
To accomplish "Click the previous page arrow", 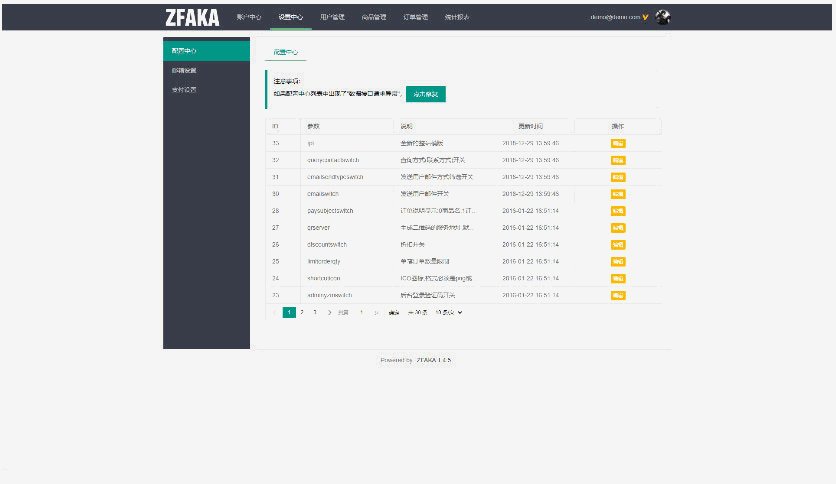I will [x=275, y=312].
